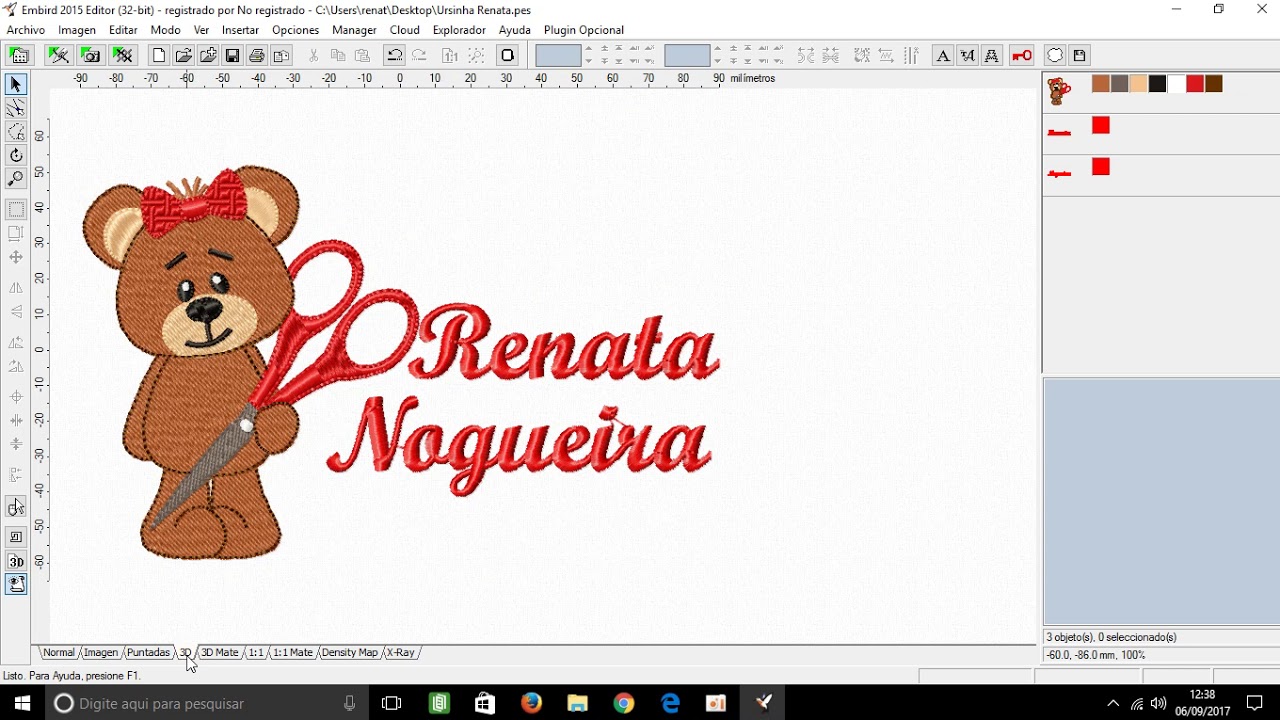1280x720 pixels.
Task: Click the green cross-stitch toolbar icon
Action: (x=122, y=56)
